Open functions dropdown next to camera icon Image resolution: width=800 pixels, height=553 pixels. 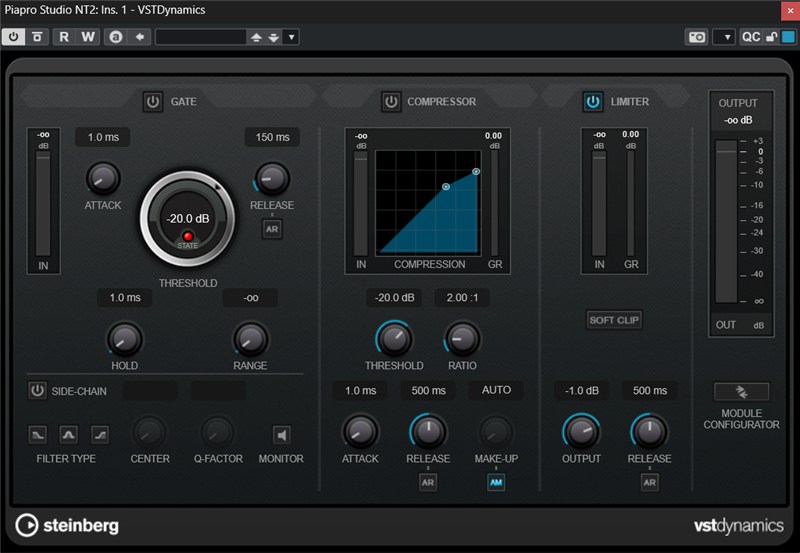coord(724,37)
